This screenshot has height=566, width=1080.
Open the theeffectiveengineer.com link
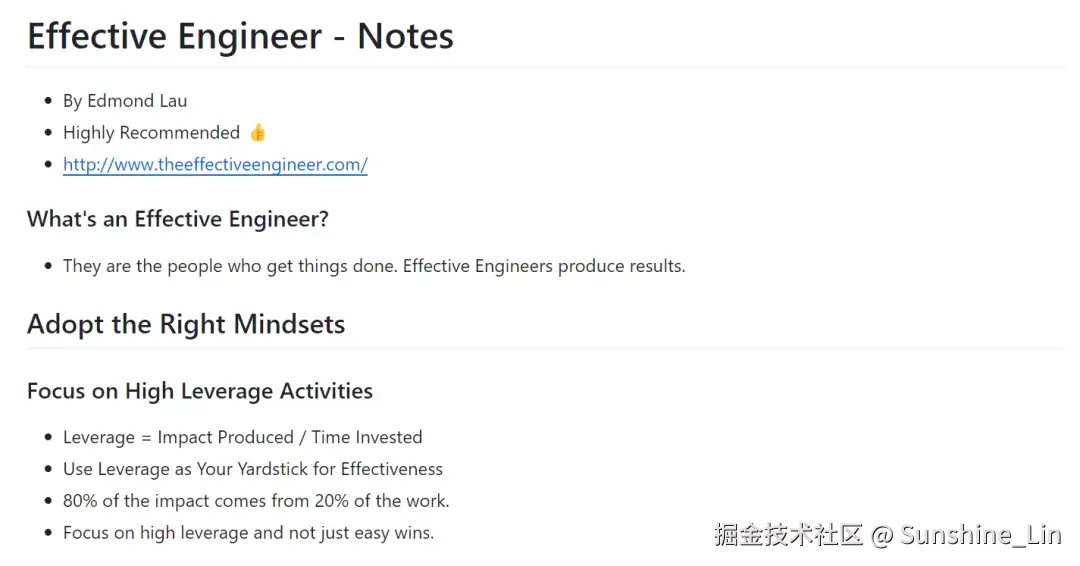coord(215,165)
